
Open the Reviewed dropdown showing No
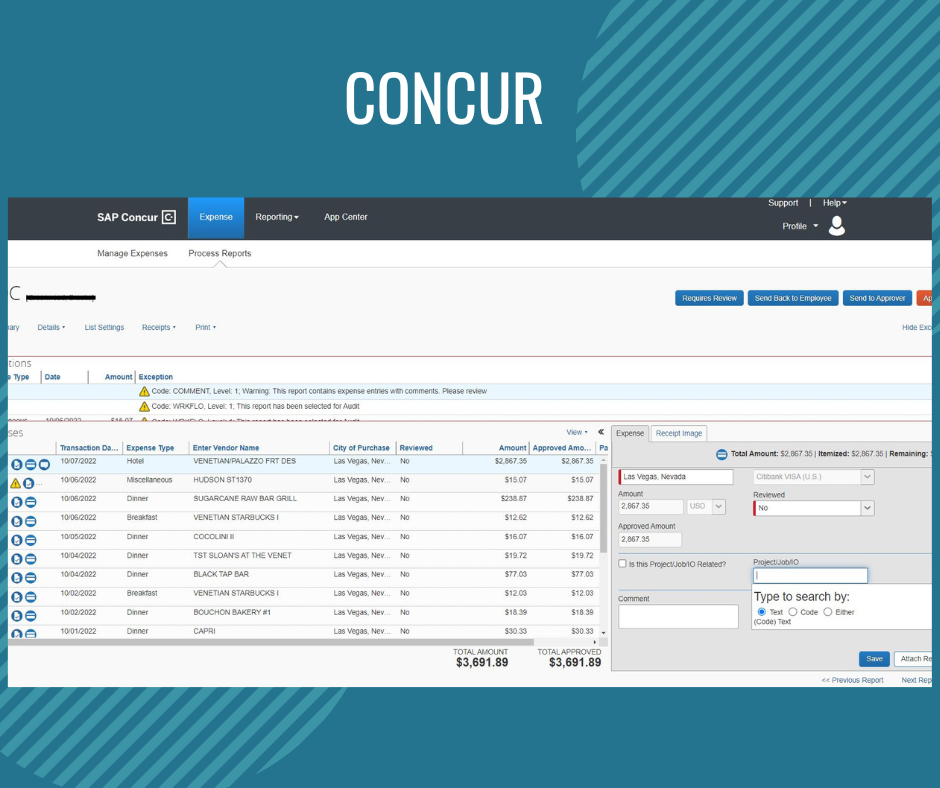814,508
